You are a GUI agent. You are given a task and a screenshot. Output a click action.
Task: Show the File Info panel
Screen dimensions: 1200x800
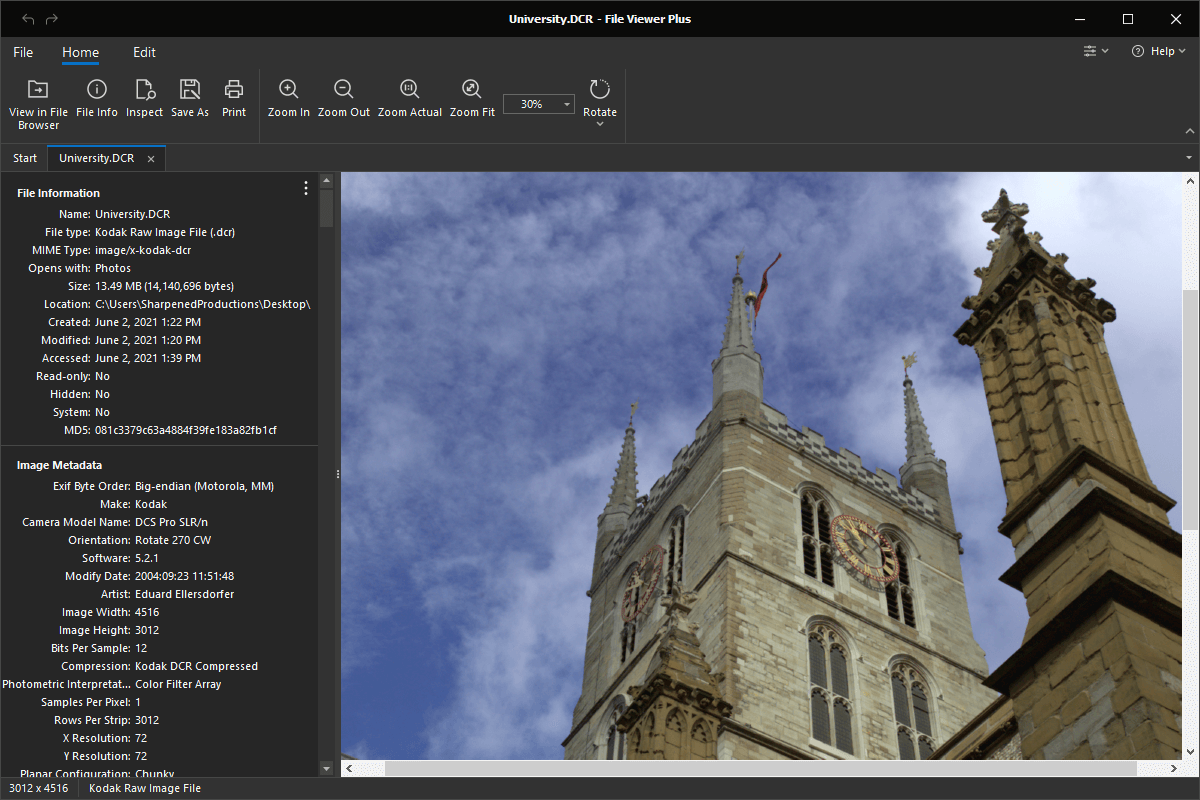[97, 99]
